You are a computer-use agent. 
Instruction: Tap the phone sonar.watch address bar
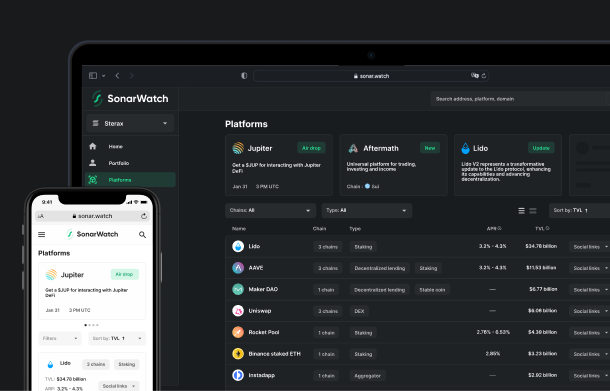tap(92, 216)
